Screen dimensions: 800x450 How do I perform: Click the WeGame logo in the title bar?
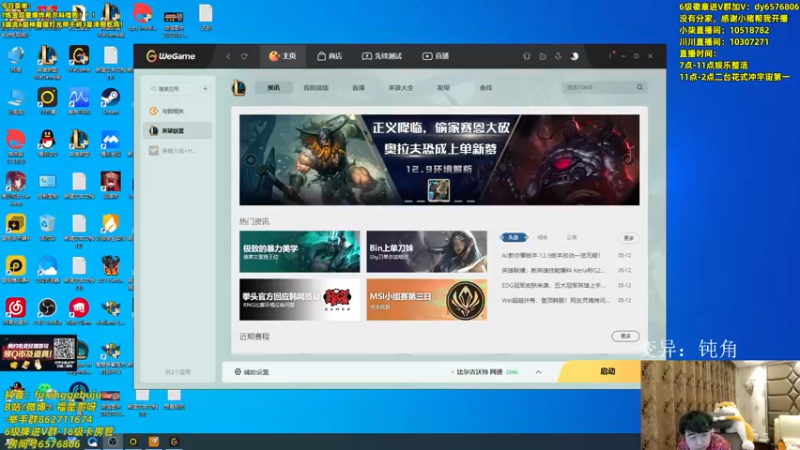pyautogui.click(x=171, y=56)
